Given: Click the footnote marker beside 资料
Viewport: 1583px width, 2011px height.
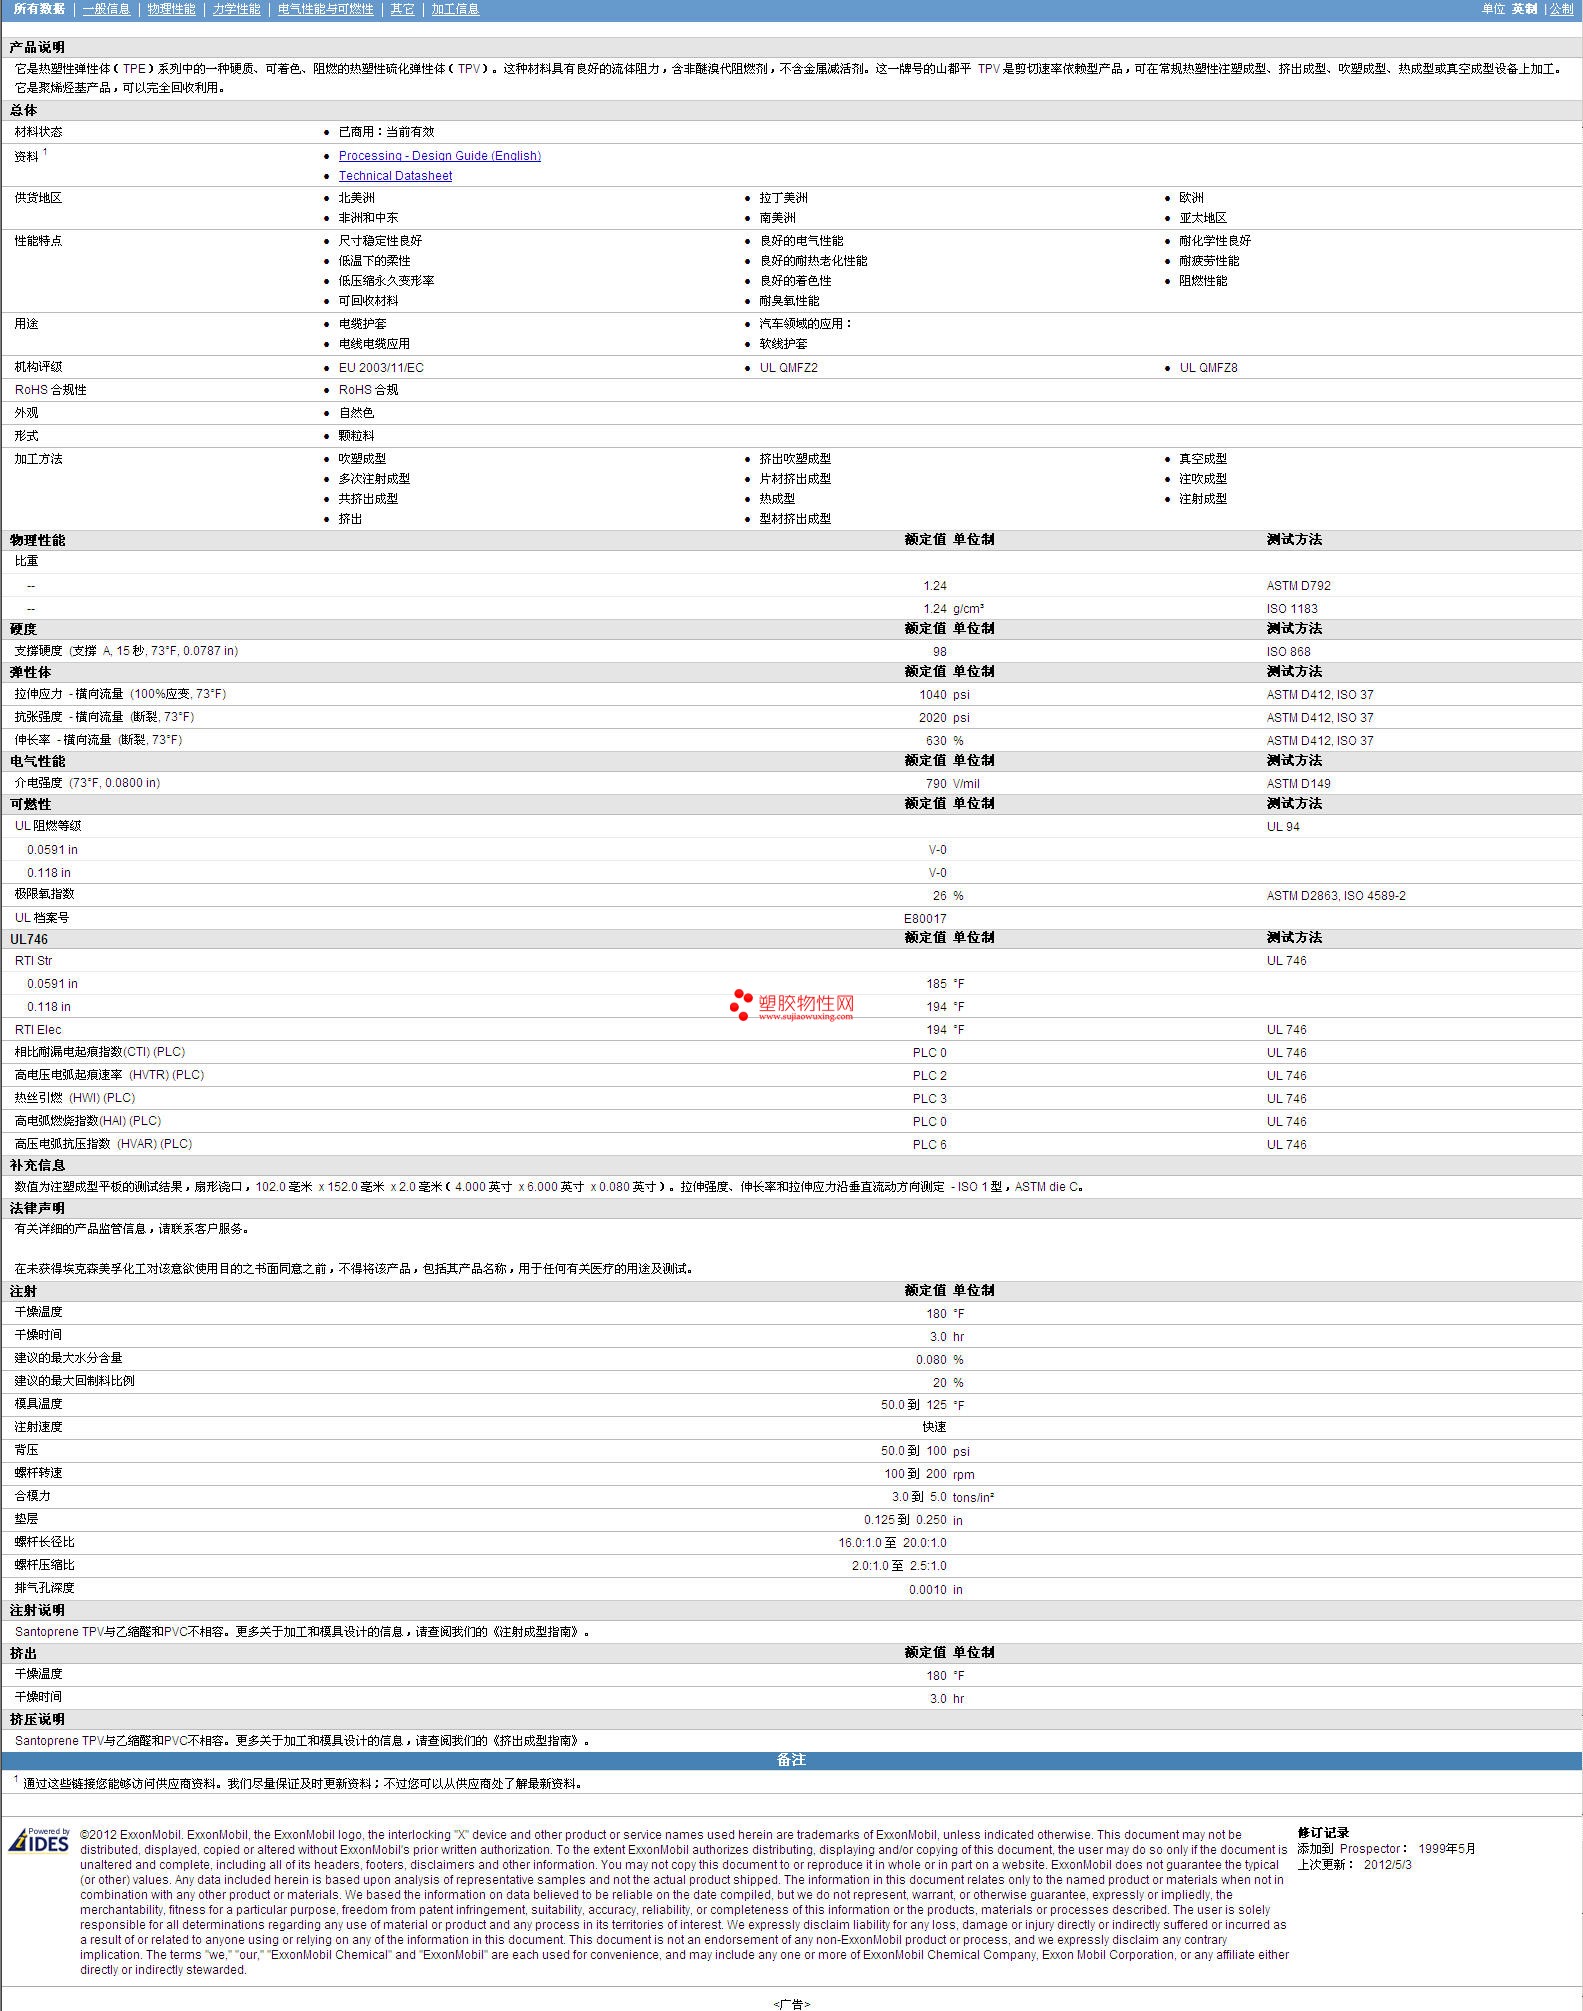Looking at the screenshot, I should (45, 152).
